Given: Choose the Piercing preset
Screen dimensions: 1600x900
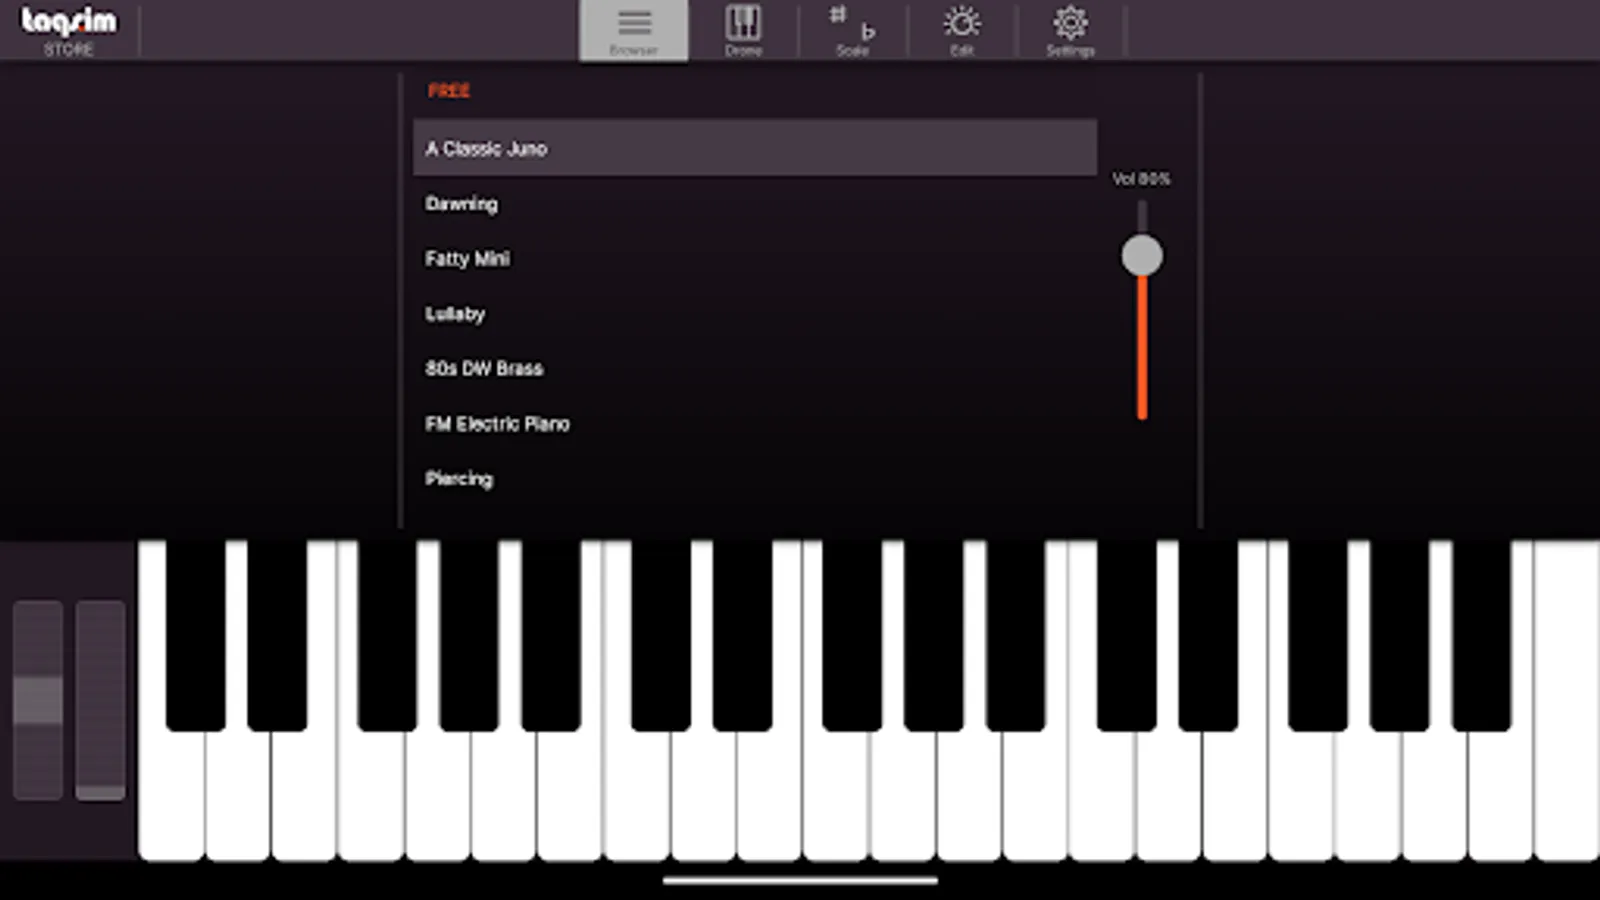Looking at the screenshot, I should coord(755,478).
